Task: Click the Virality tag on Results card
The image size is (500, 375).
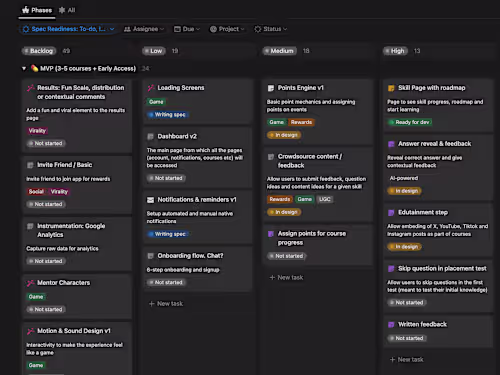Action: [x=37, y=131]
